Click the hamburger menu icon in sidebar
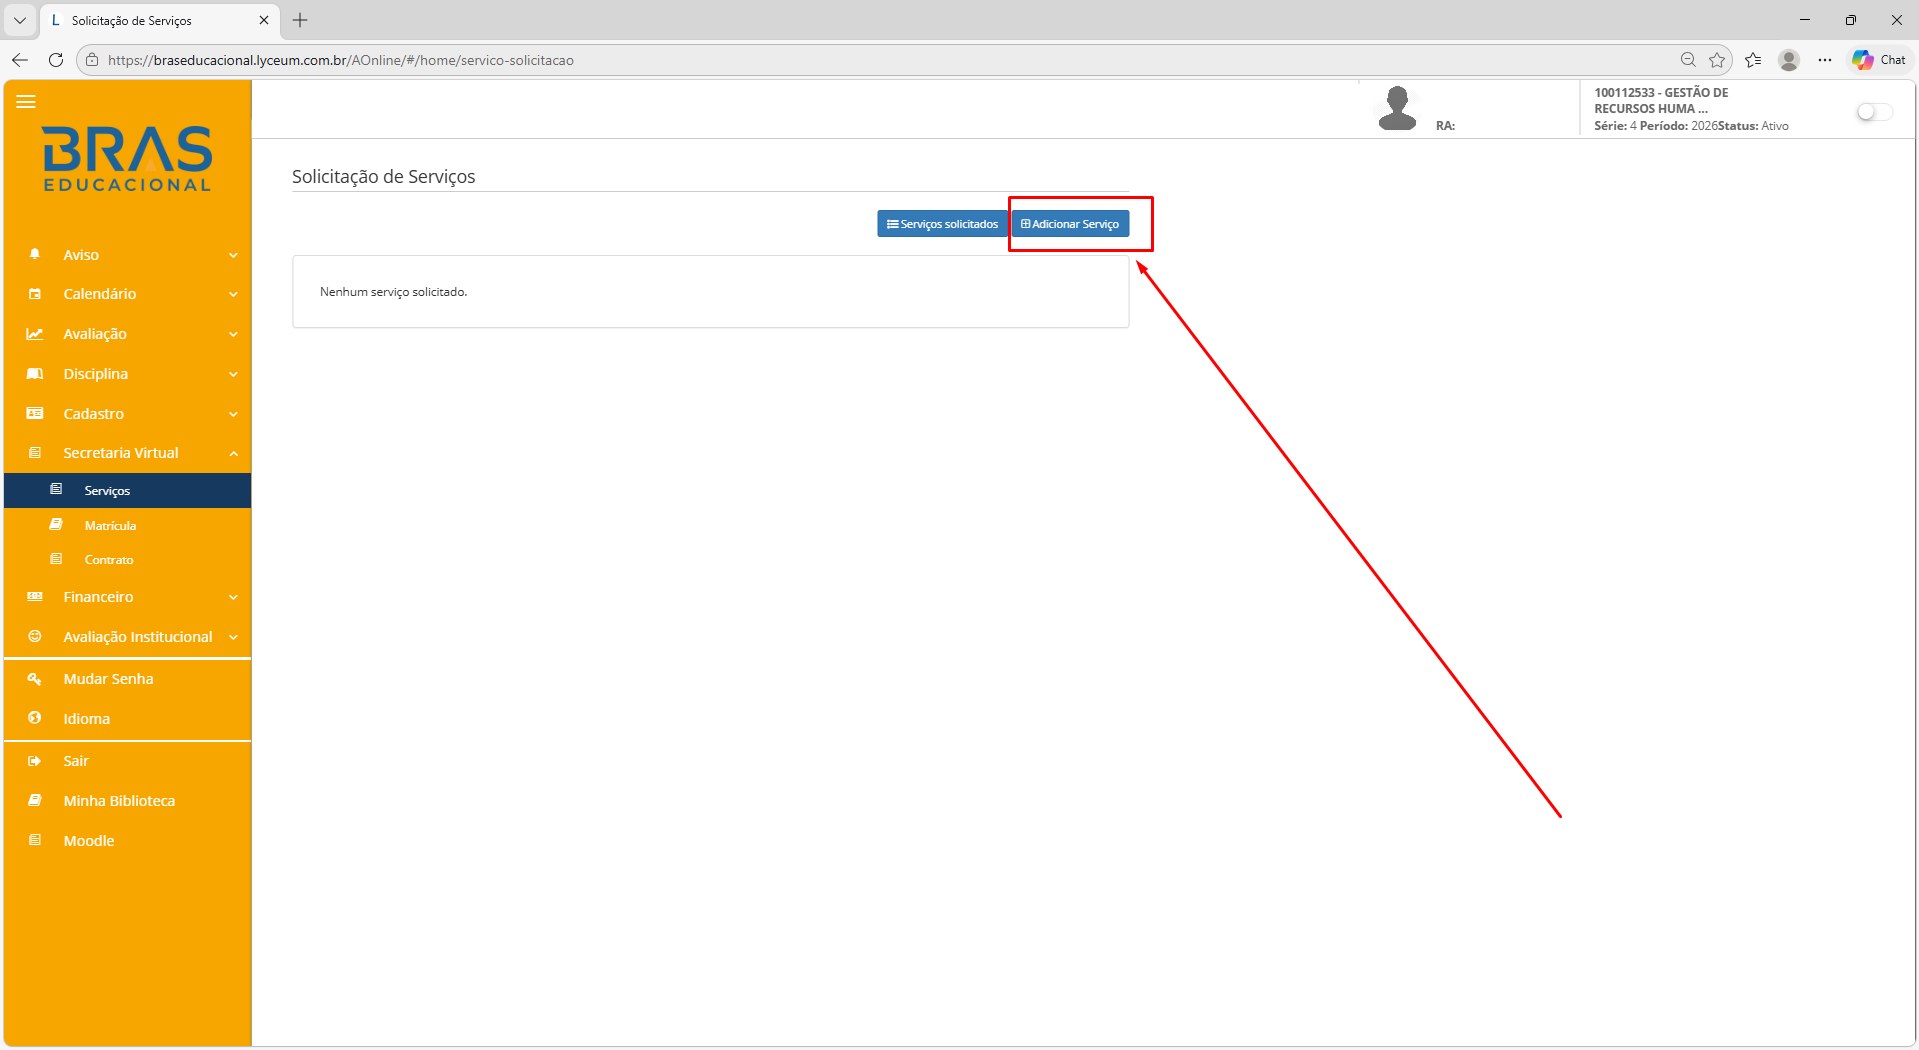The height and width of the screenshot is (1050, 1919). (x=26, y=102)
